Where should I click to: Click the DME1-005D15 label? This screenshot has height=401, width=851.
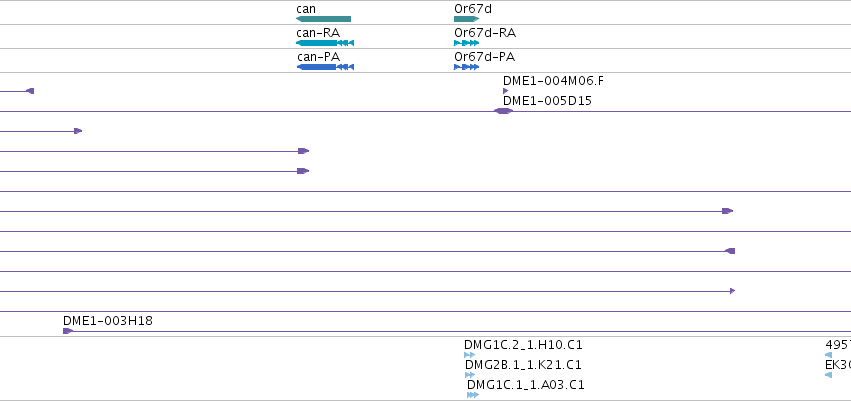[x=547, y=101]
